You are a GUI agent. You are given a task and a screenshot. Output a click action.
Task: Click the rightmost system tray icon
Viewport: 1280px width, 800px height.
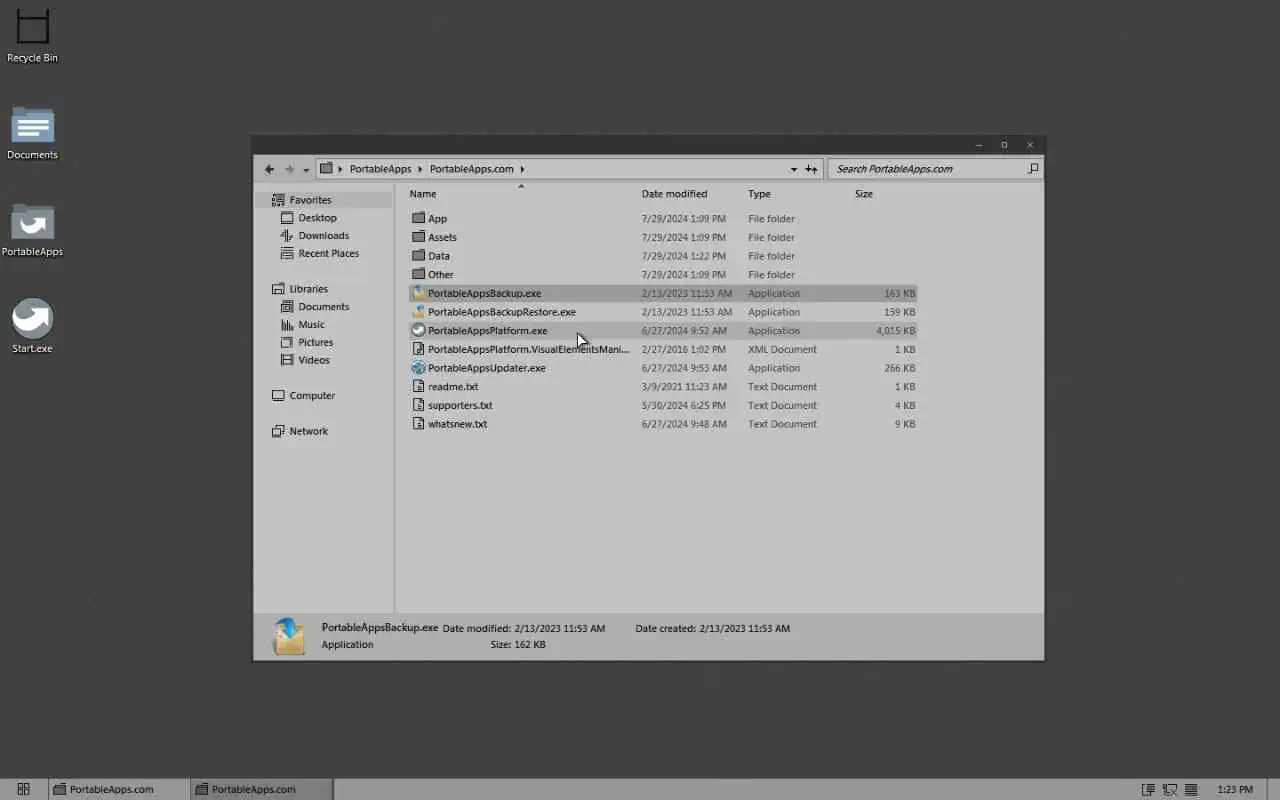(1191, 790)
